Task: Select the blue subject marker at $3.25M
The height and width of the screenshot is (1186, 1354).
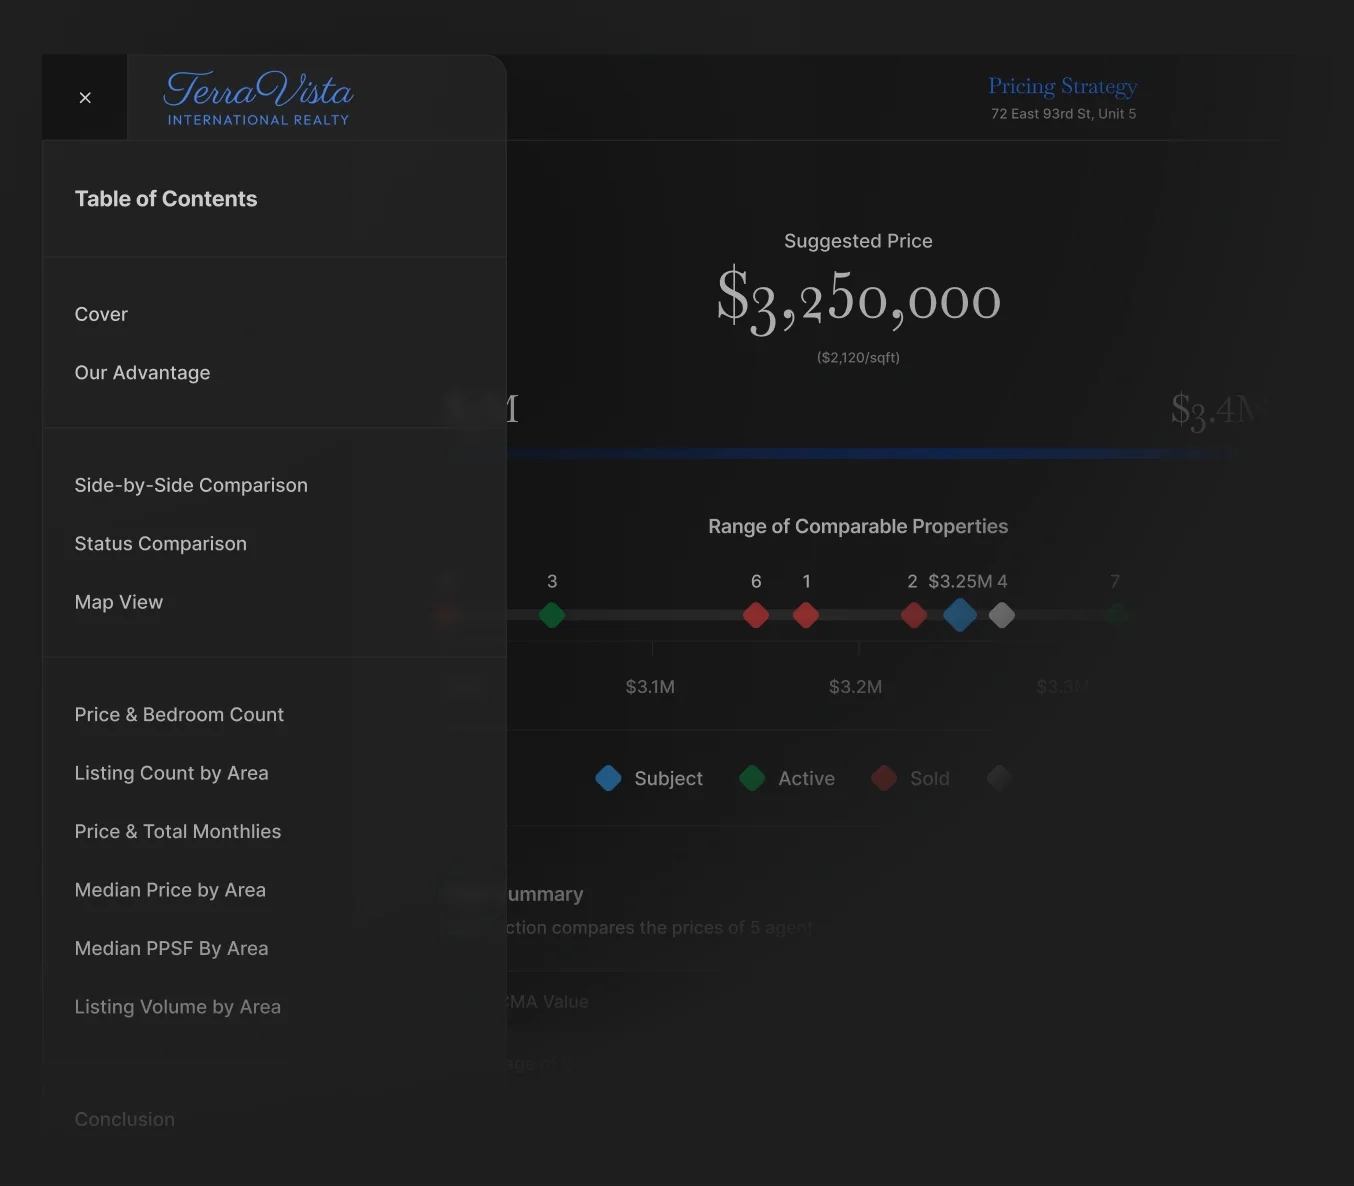Action: click(960, 615)
